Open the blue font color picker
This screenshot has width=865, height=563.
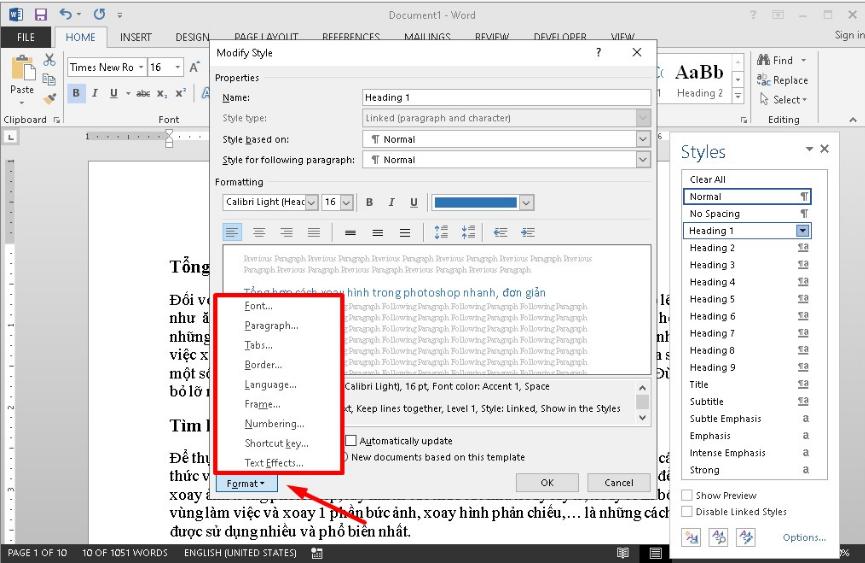(x=526, y=202)
